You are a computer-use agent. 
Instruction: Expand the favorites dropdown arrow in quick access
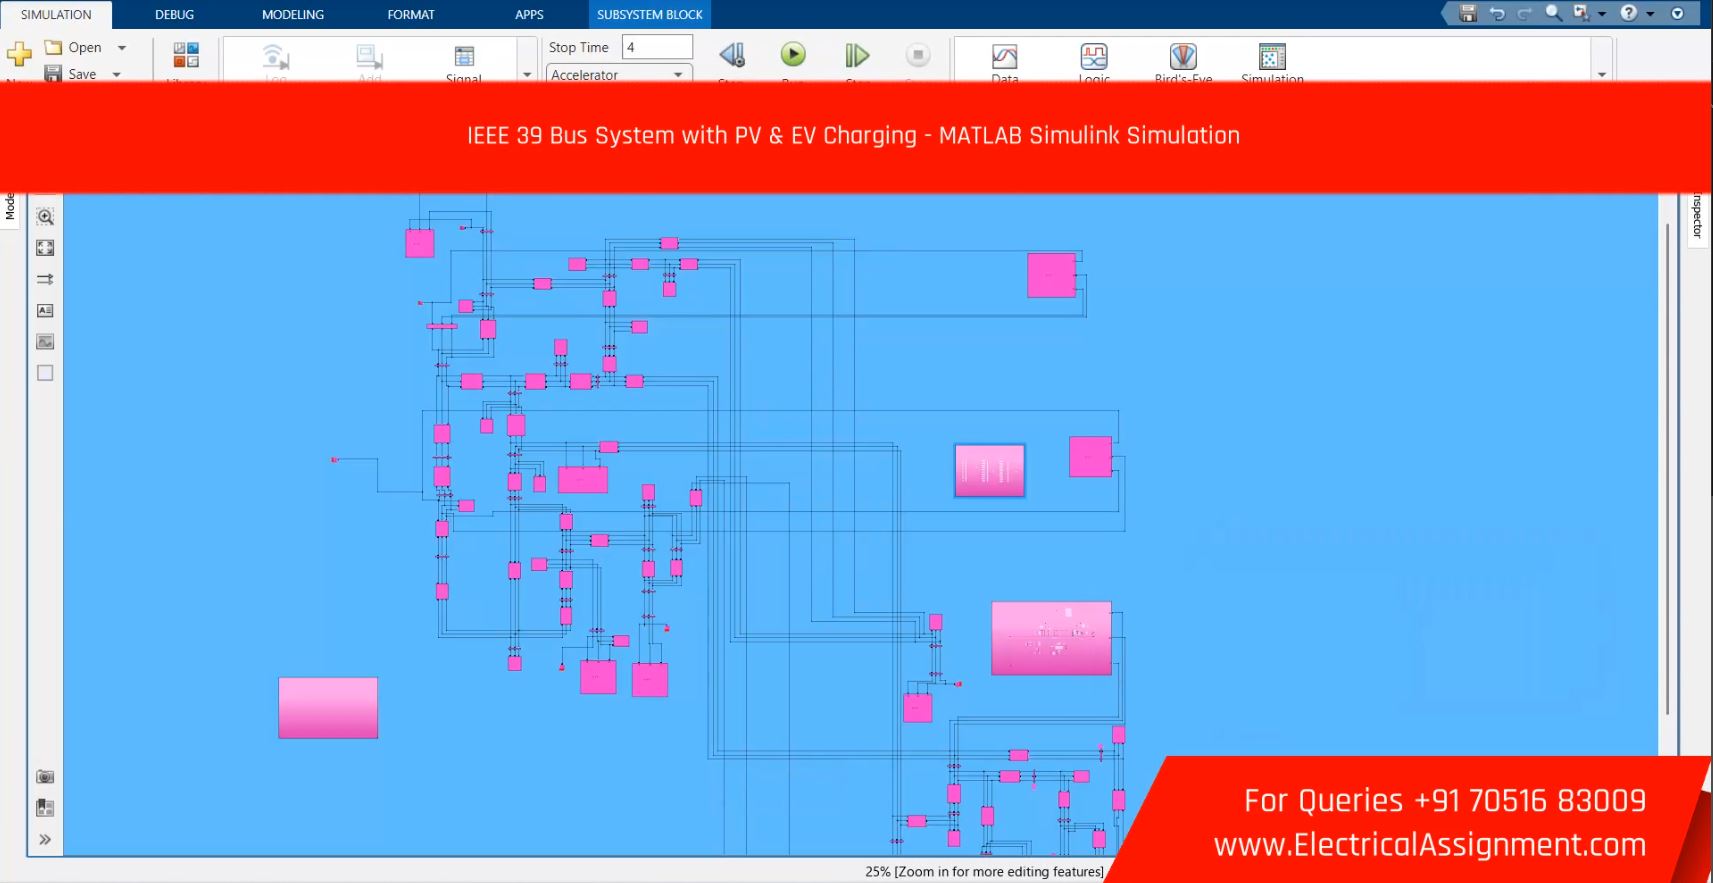point(1602,13)
